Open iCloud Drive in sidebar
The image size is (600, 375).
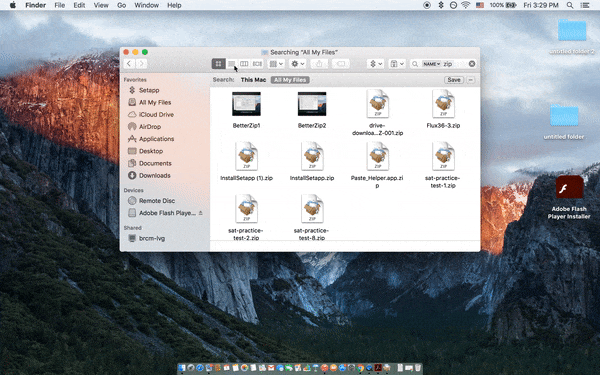(156, 114)
